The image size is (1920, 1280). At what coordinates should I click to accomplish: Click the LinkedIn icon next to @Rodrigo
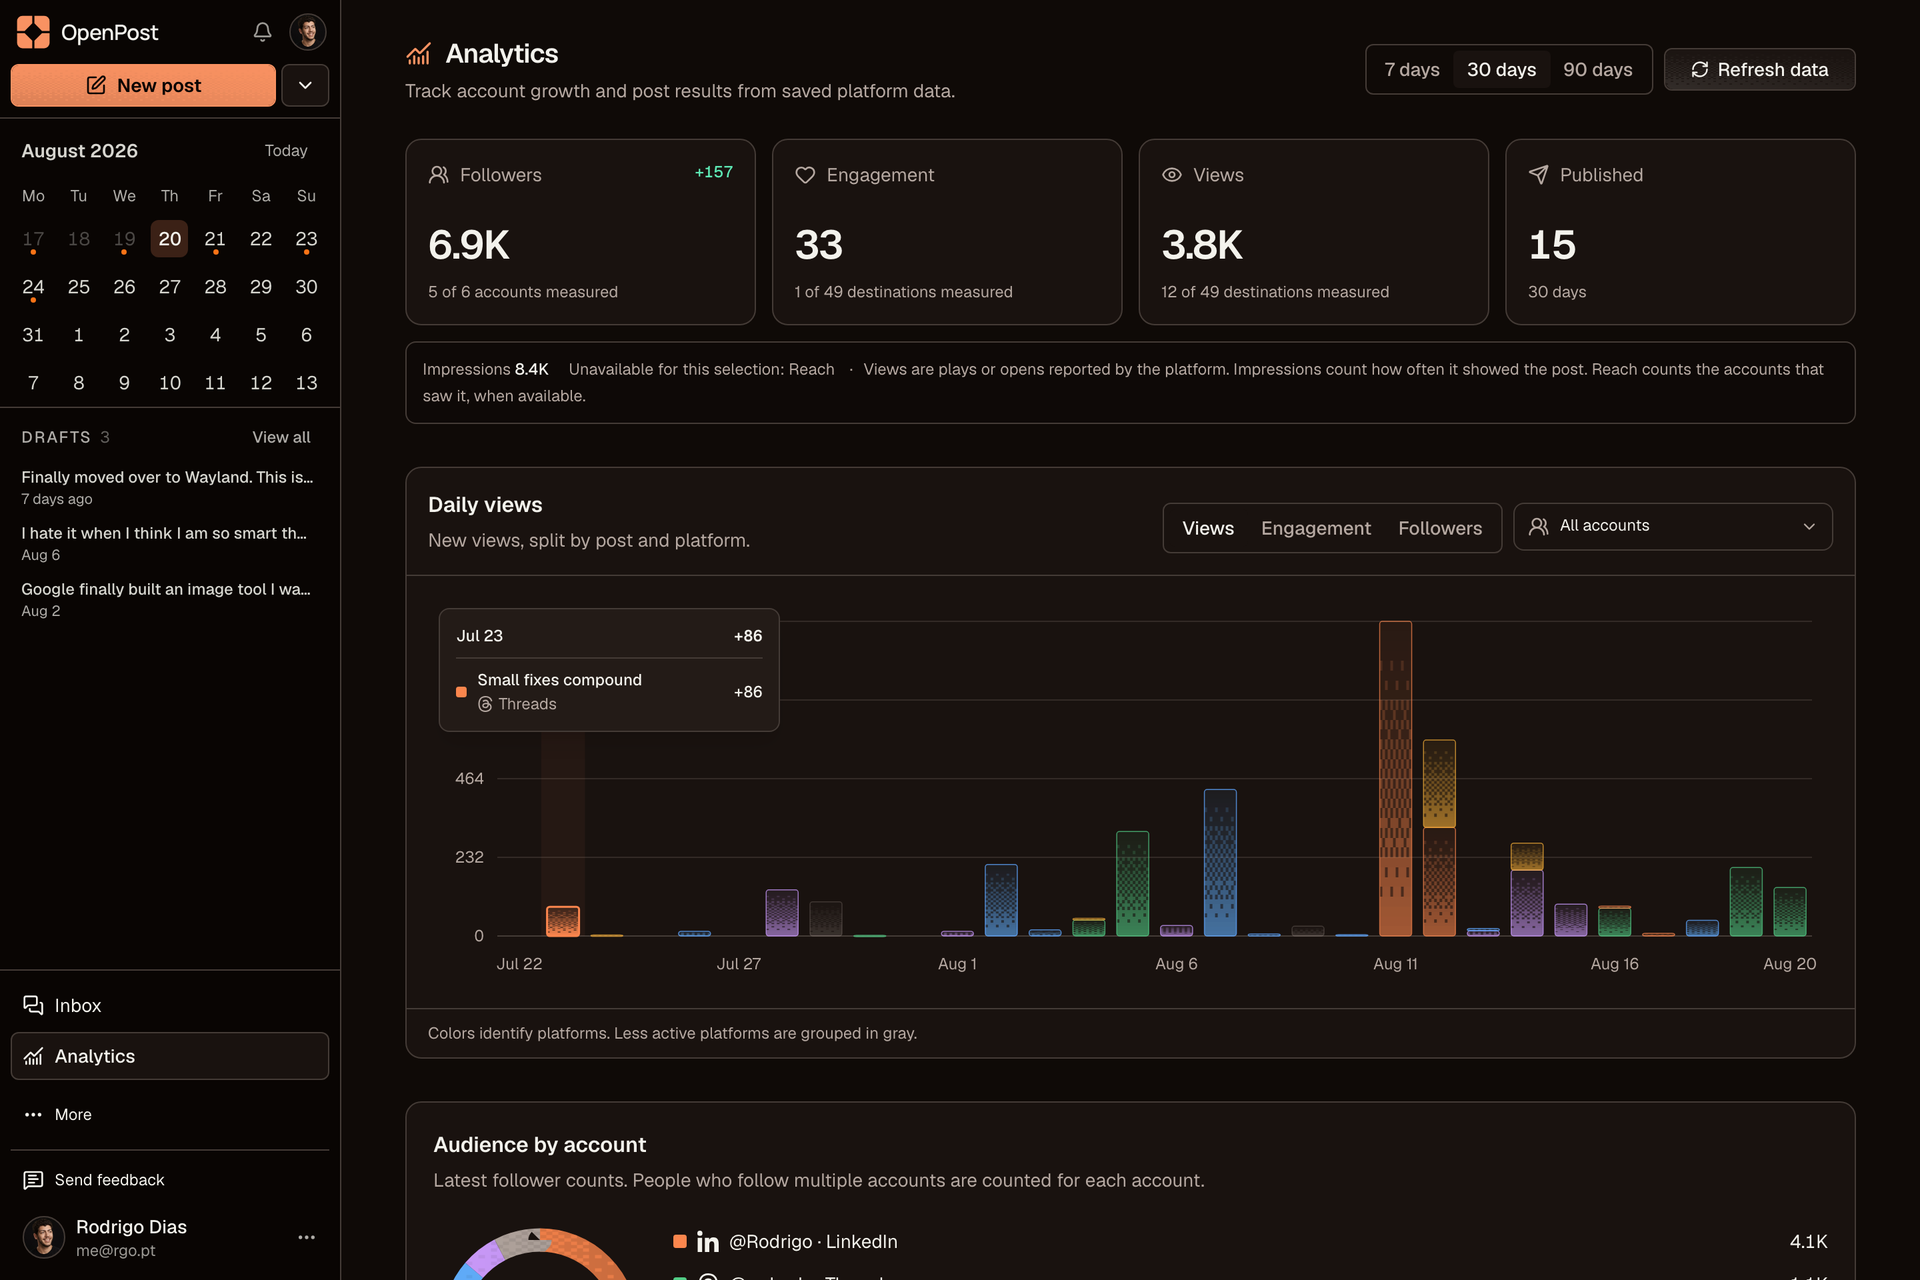click(708, 1242)
